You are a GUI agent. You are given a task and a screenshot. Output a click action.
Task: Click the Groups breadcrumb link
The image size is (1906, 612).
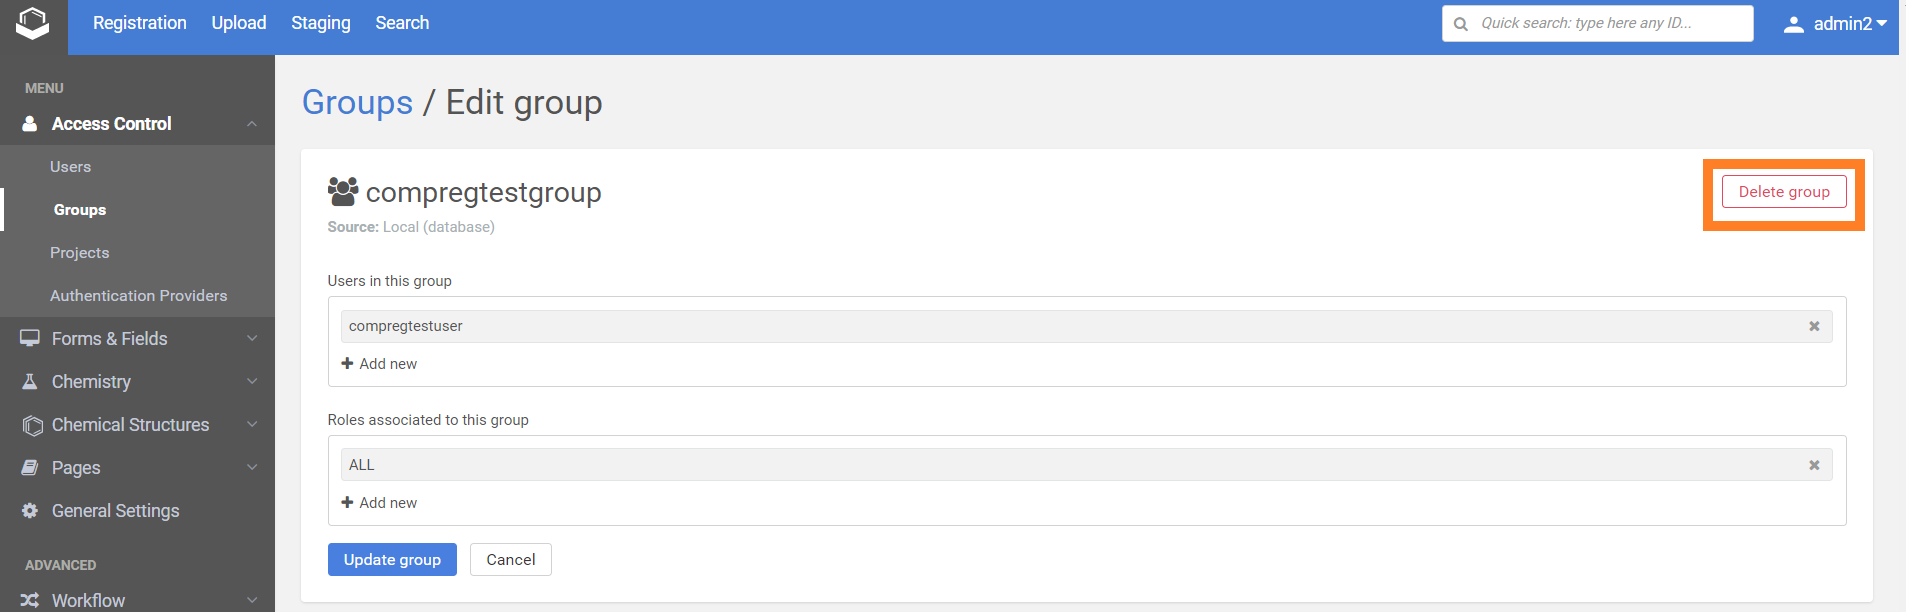click(357, 103)
